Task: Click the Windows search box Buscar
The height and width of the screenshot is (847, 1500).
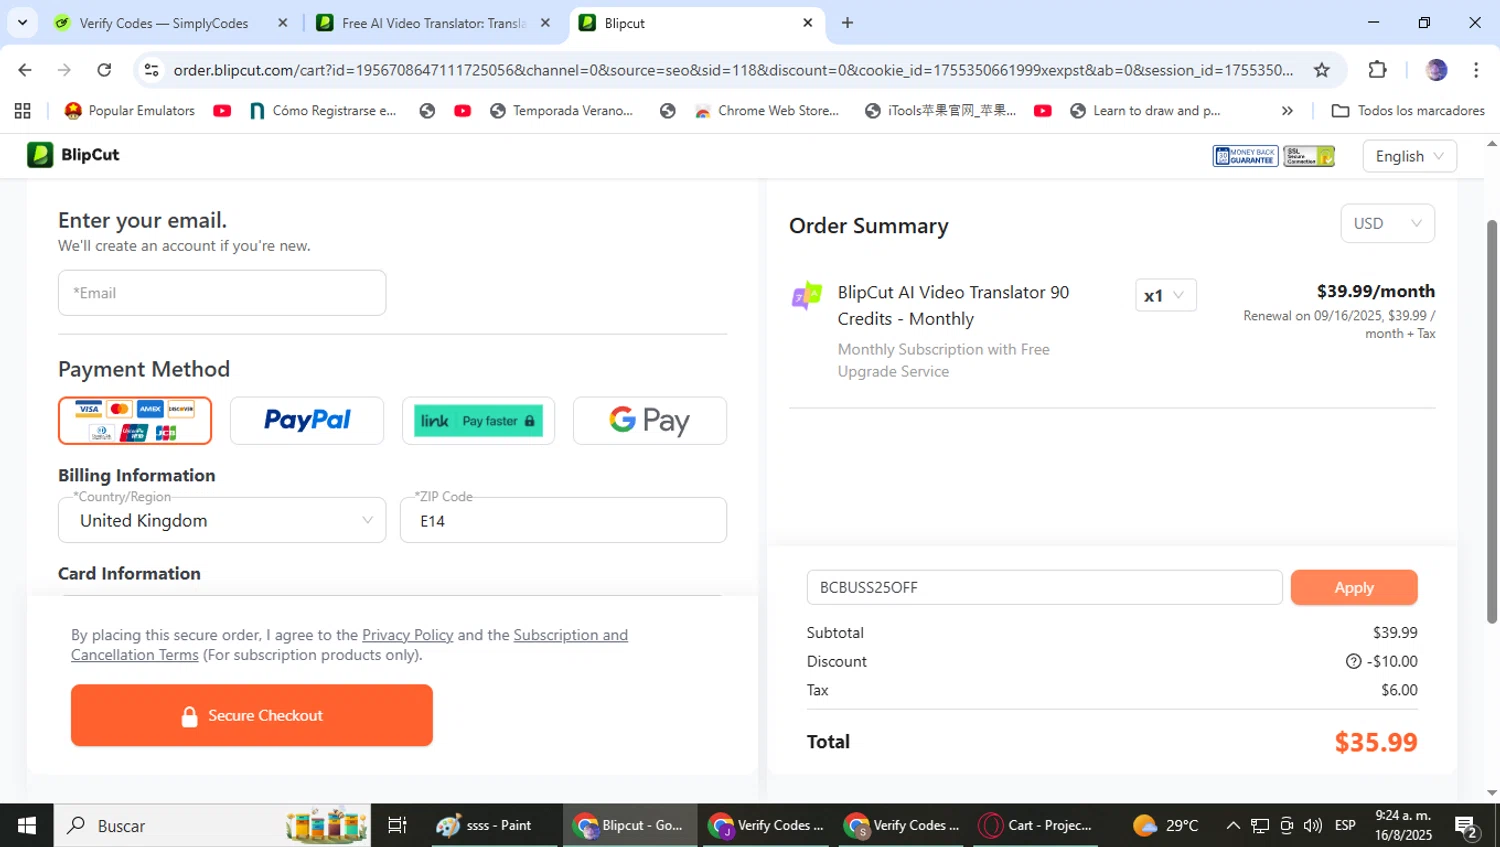Action: 212,825
